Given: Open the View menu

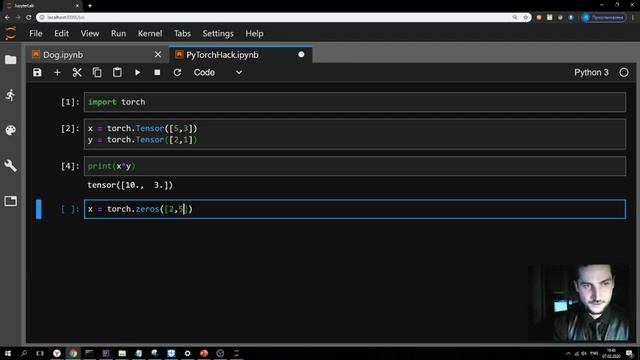Looking at the screenshot, I should coord(89,33).
